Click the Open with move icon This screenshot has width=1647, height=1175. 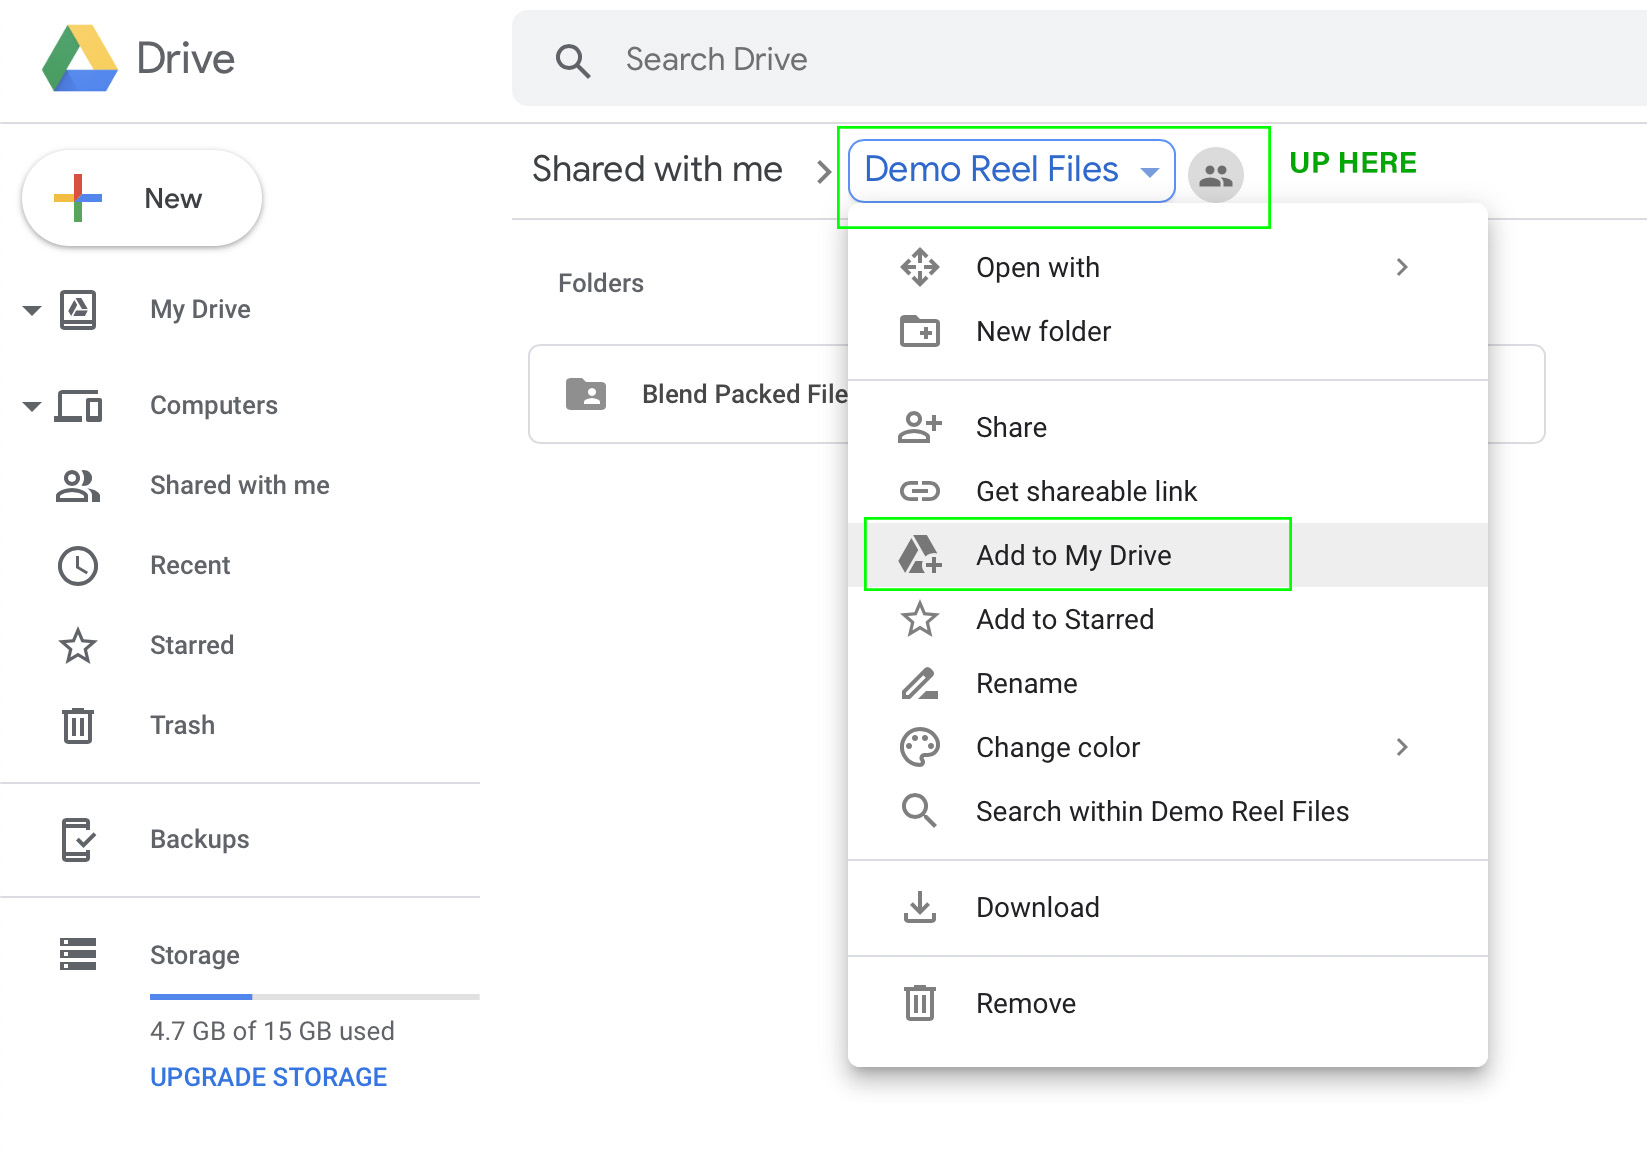point(920,268)
